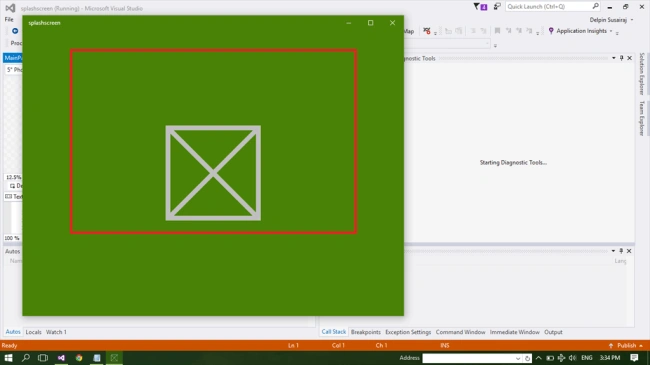
Task: Click the ENG language indicator
Action: click(587, 358)
